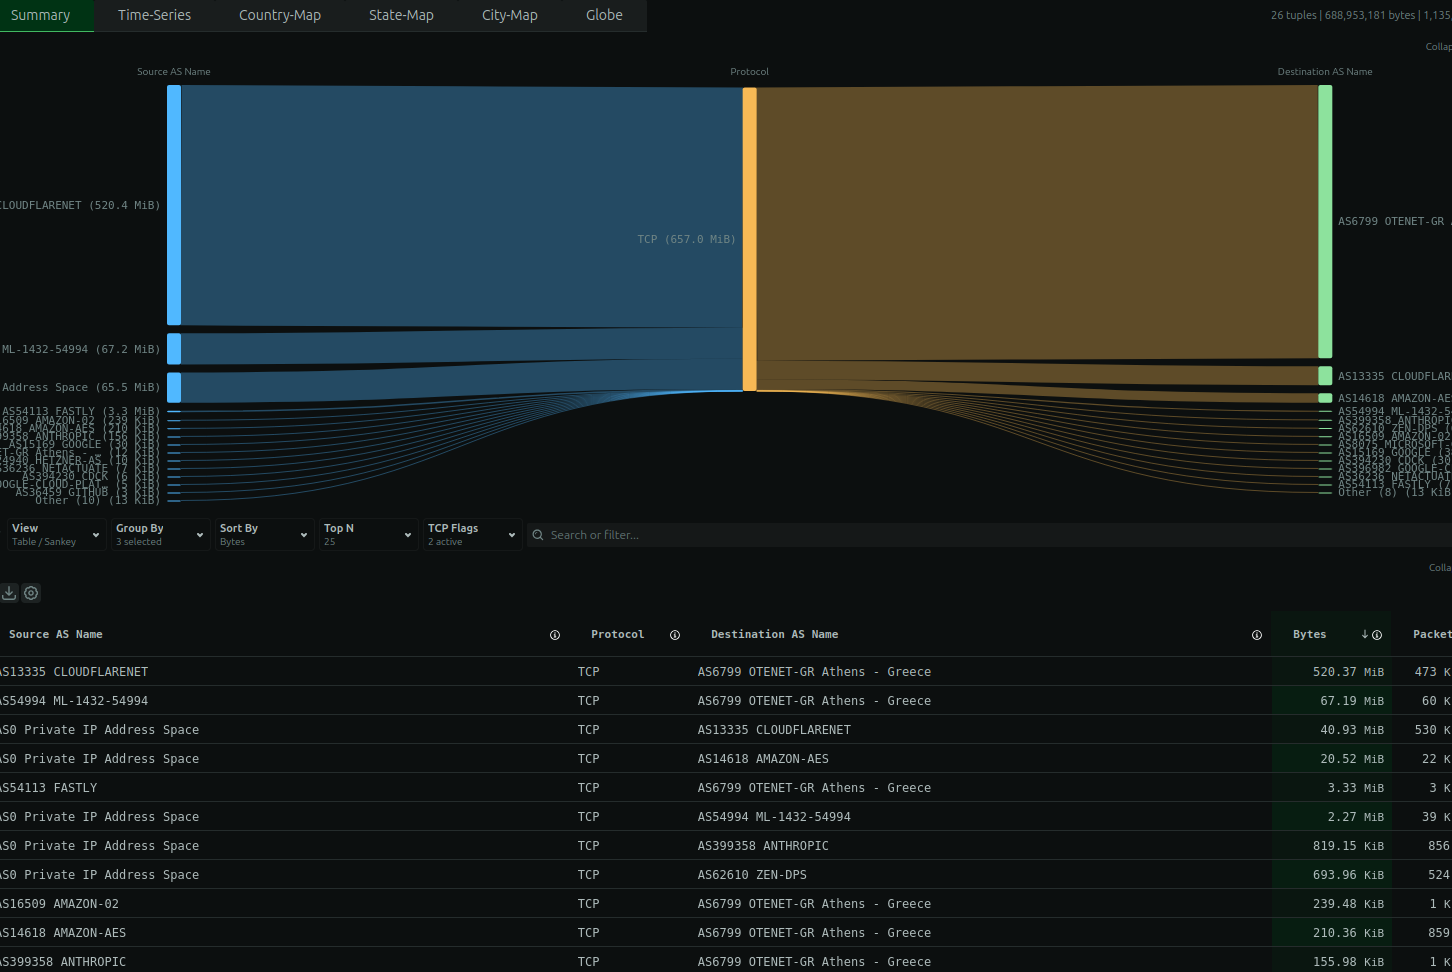Click the 239.48 KiB bytes cell
The height and width of the screenshot is (972, 1452).
point(1331,904)
